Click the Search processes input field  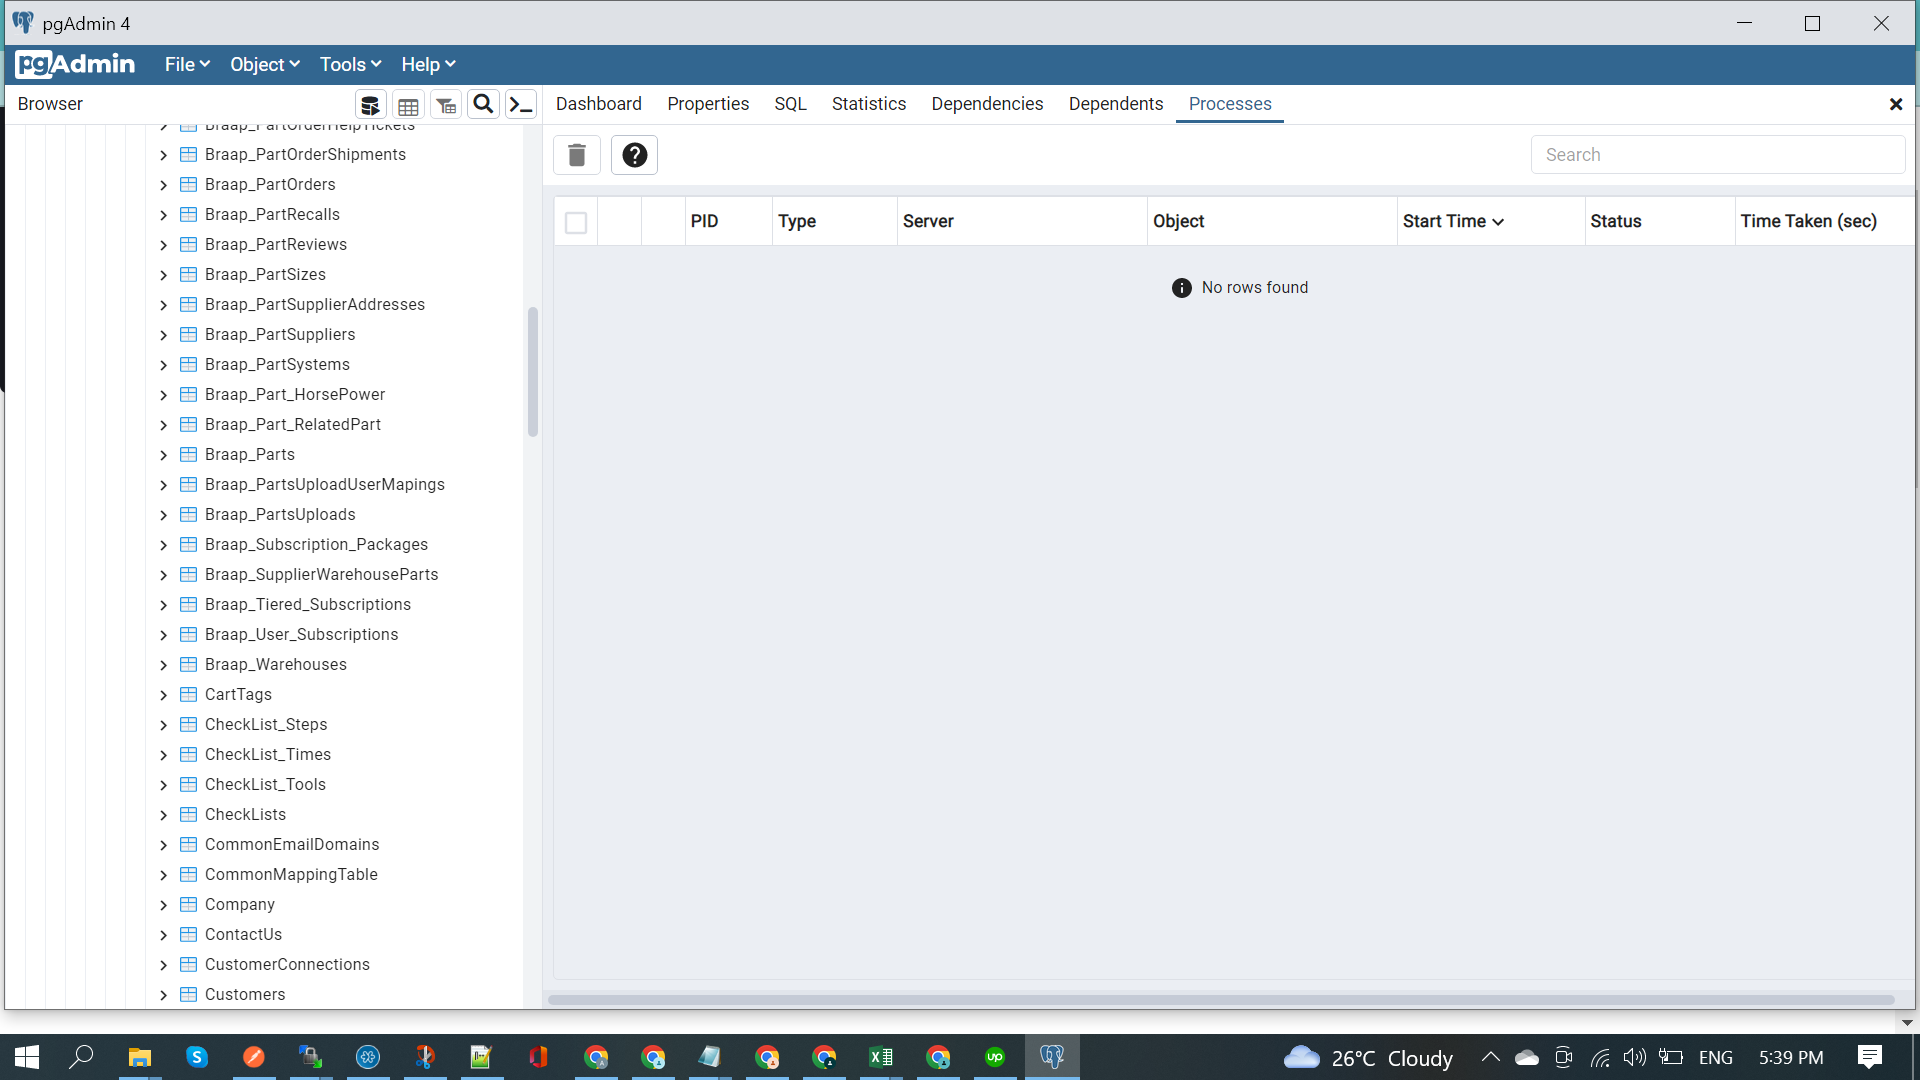click(x=1717, y=155)
